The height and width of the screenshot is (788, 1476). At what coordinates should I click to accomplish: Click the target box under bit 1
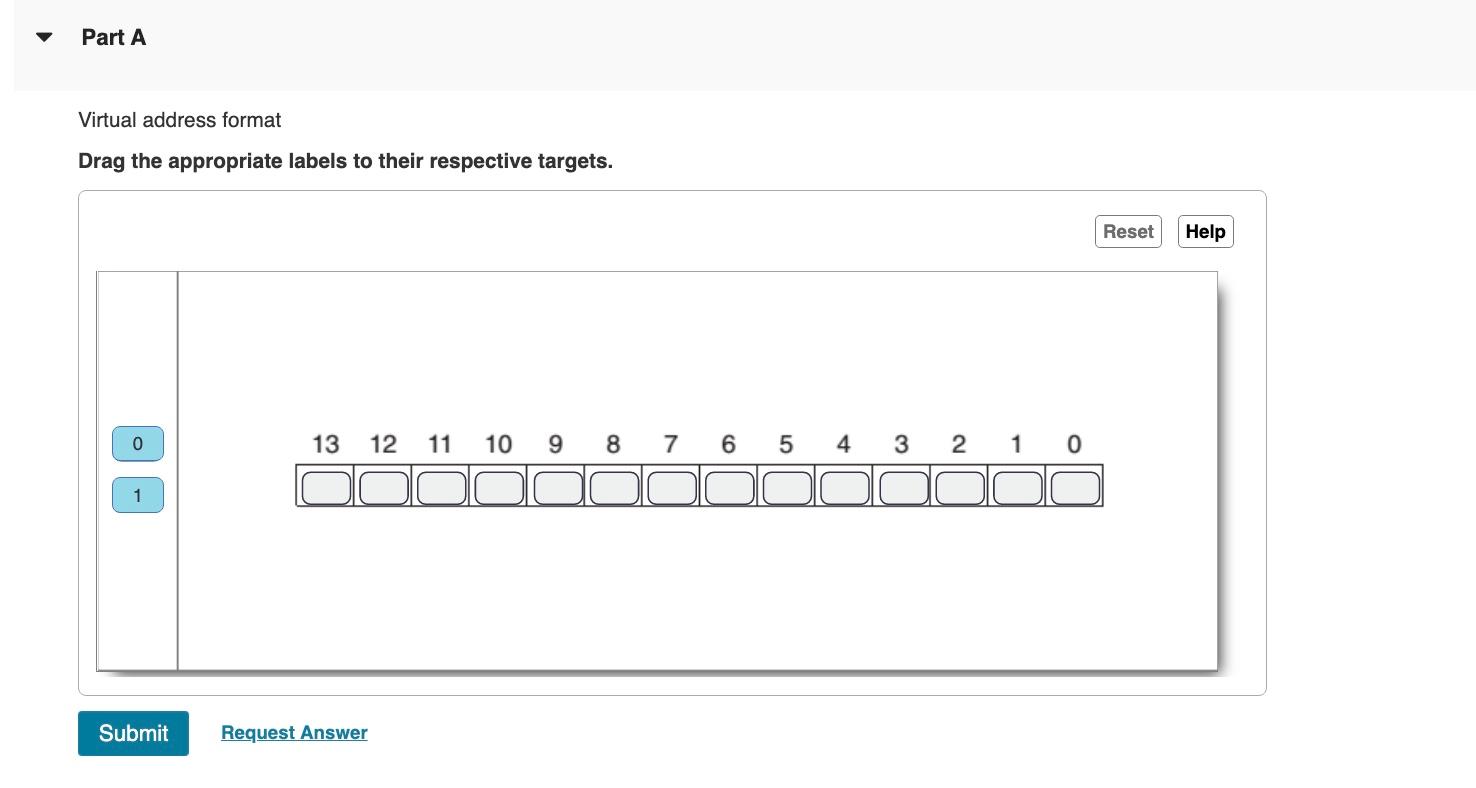click(x=1018, y=488)
